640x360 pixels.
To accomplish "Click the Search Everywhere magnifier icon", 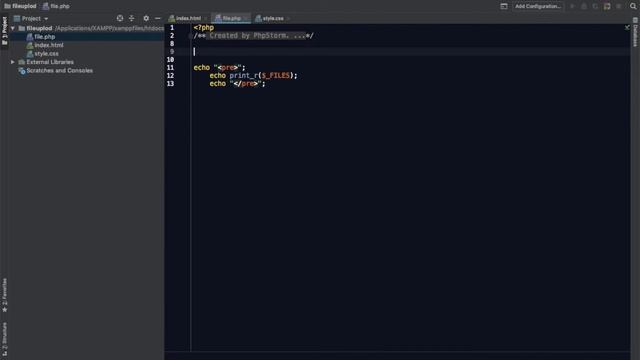I will (633, 6).
